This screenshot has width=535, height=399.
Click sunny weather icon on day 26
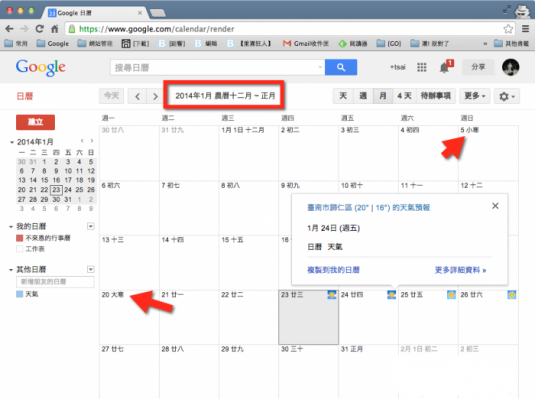511,294
